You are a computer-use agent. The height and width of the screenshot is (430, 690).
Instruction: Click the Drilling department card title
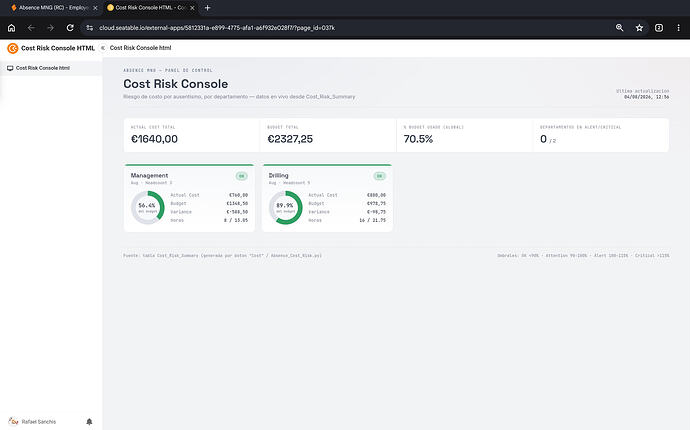point(278,175)
